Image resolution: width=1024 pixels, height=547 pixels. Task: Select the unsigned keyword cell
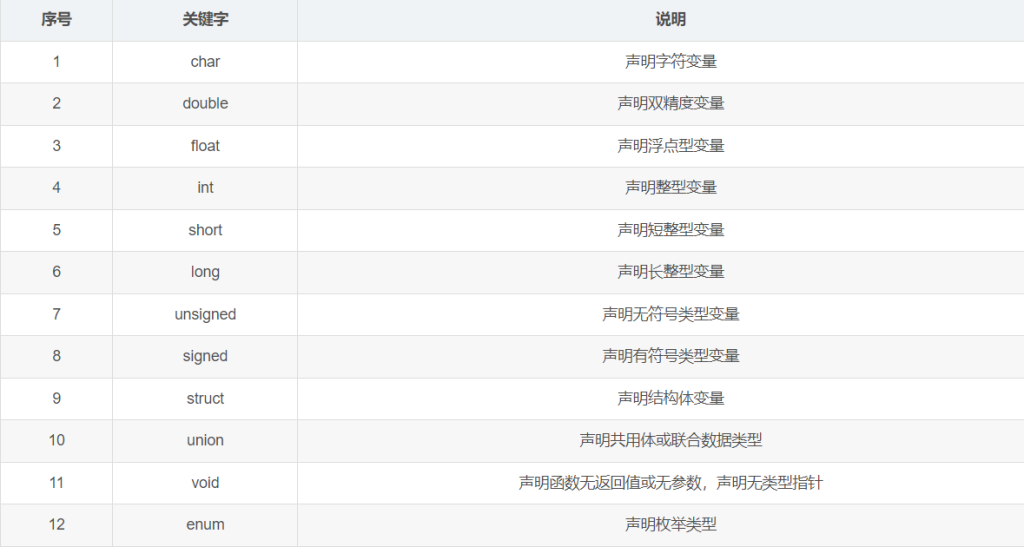[x=205, y=314]
